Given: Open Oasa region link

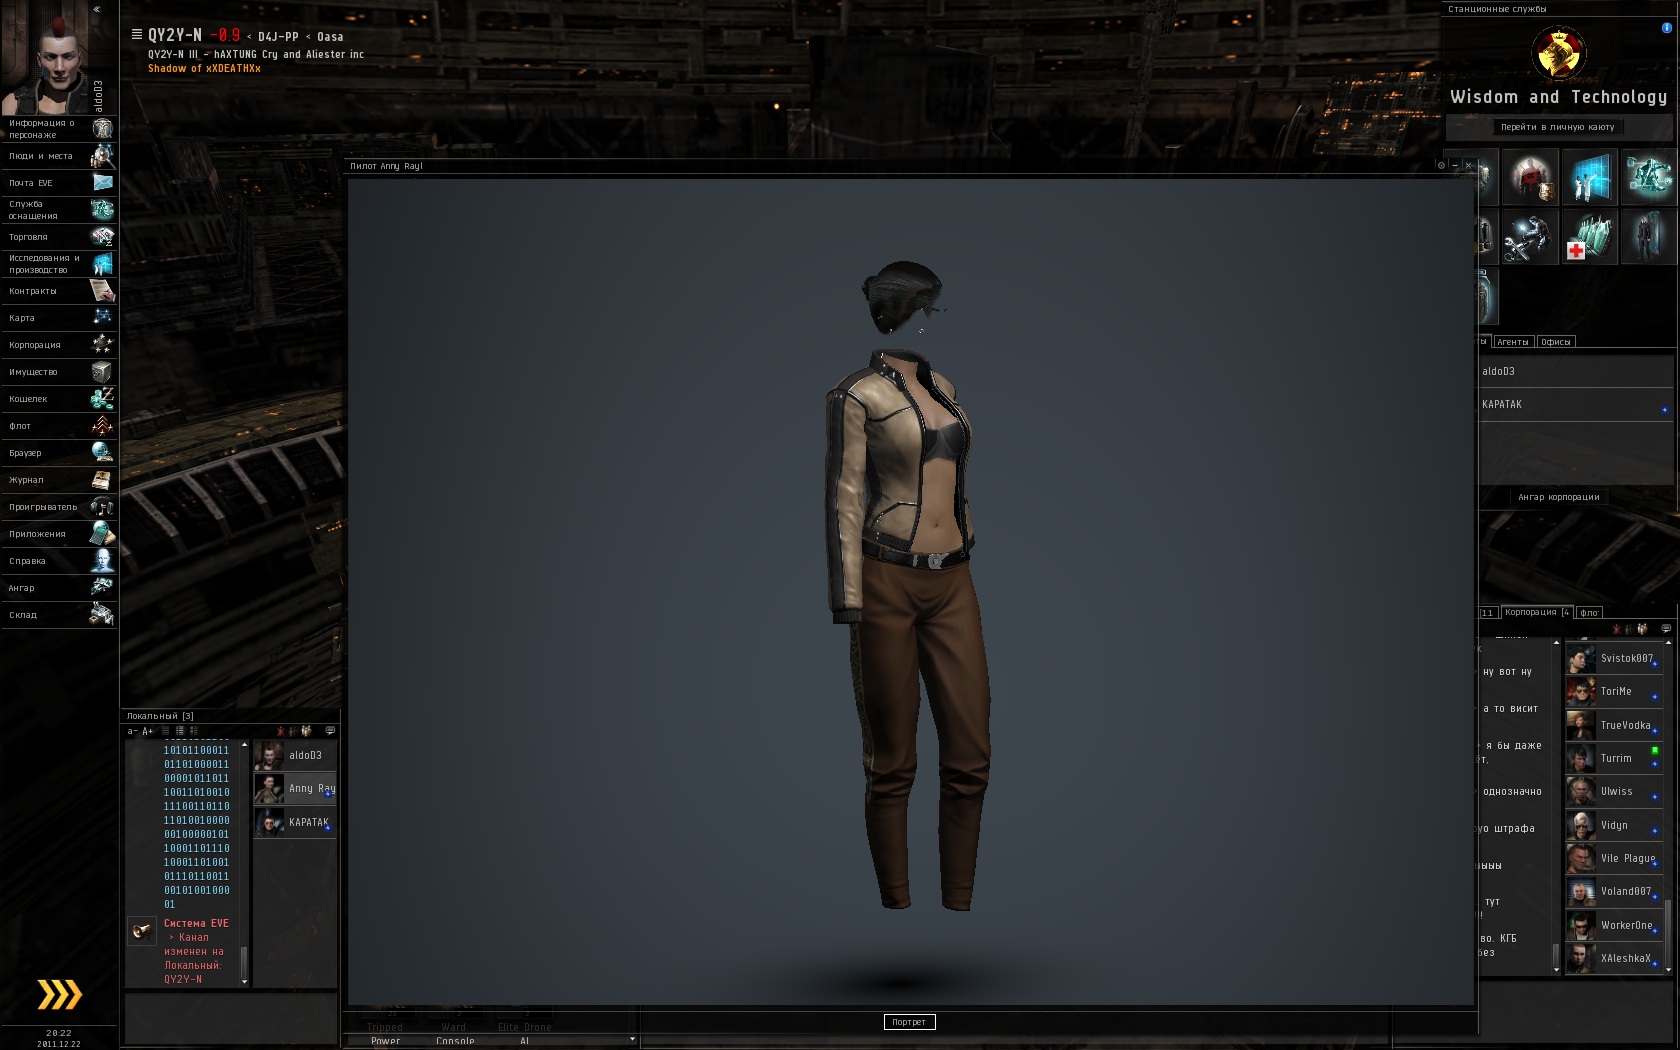Looking at the screenshot, I should [x=330, y=37].
